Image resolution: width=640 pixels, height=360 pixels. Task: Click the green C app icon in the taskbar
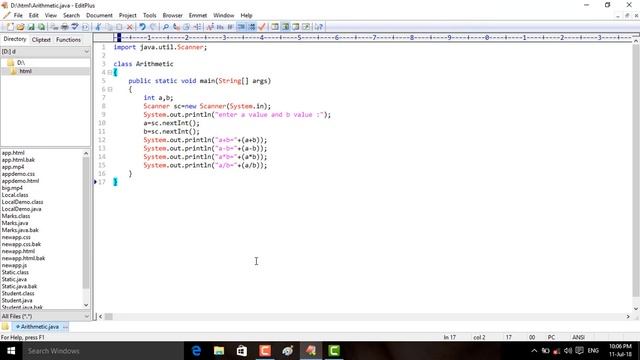334,351
